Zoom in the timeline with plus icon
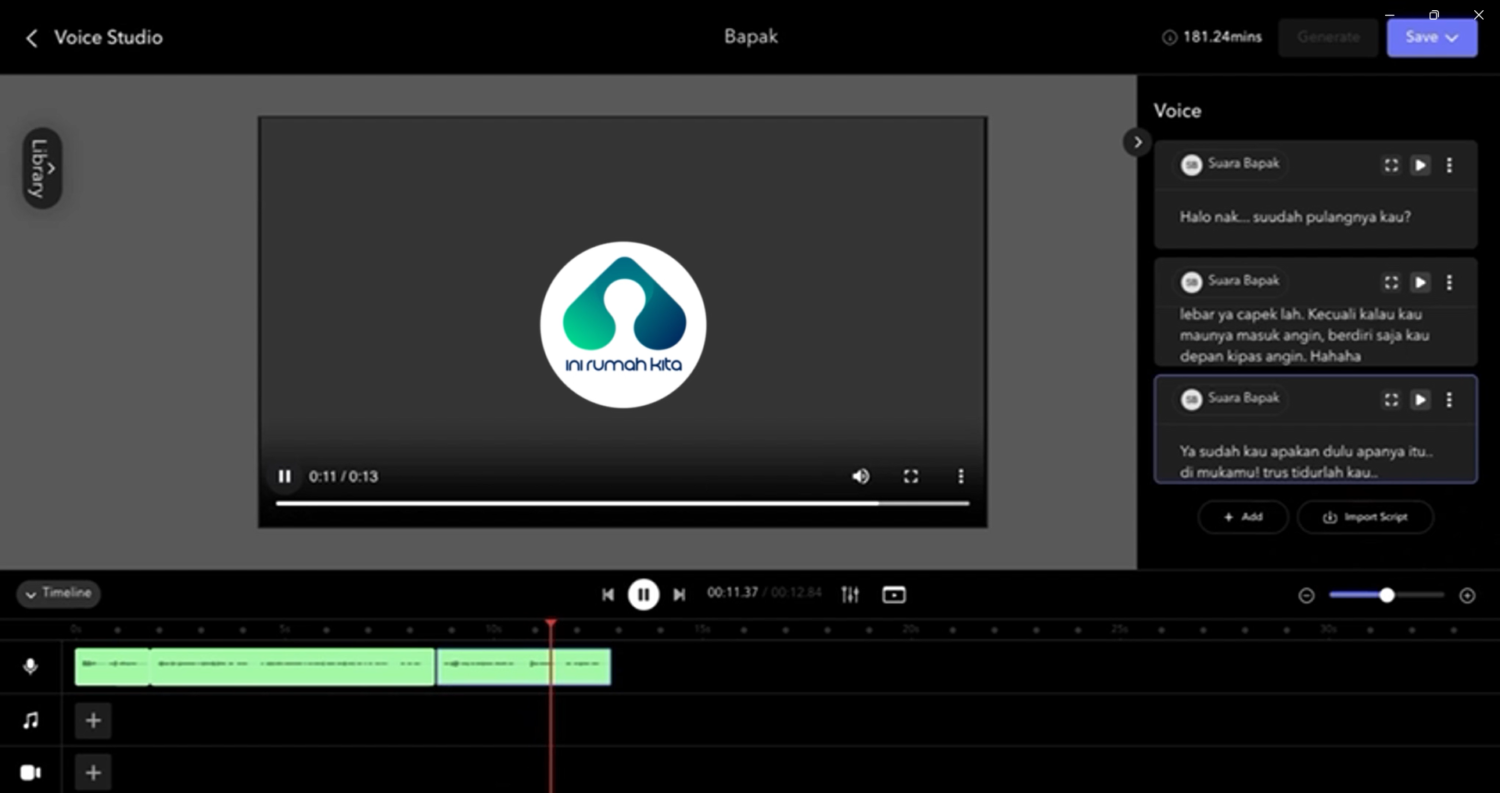This screenshot has height=793, width=1500. (x=1467, y=596)
